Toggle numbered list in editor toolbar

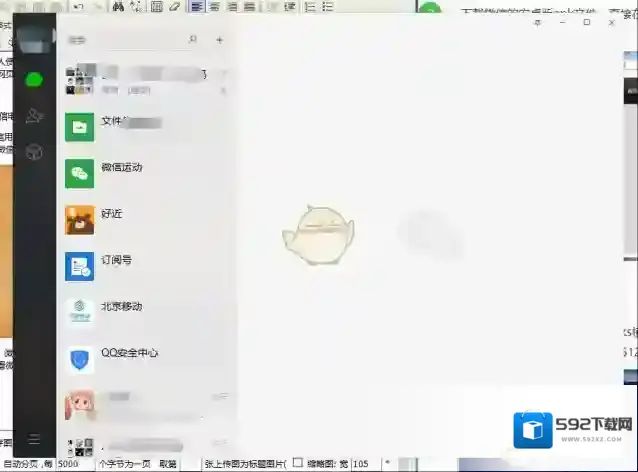click(x=310, y=7)
